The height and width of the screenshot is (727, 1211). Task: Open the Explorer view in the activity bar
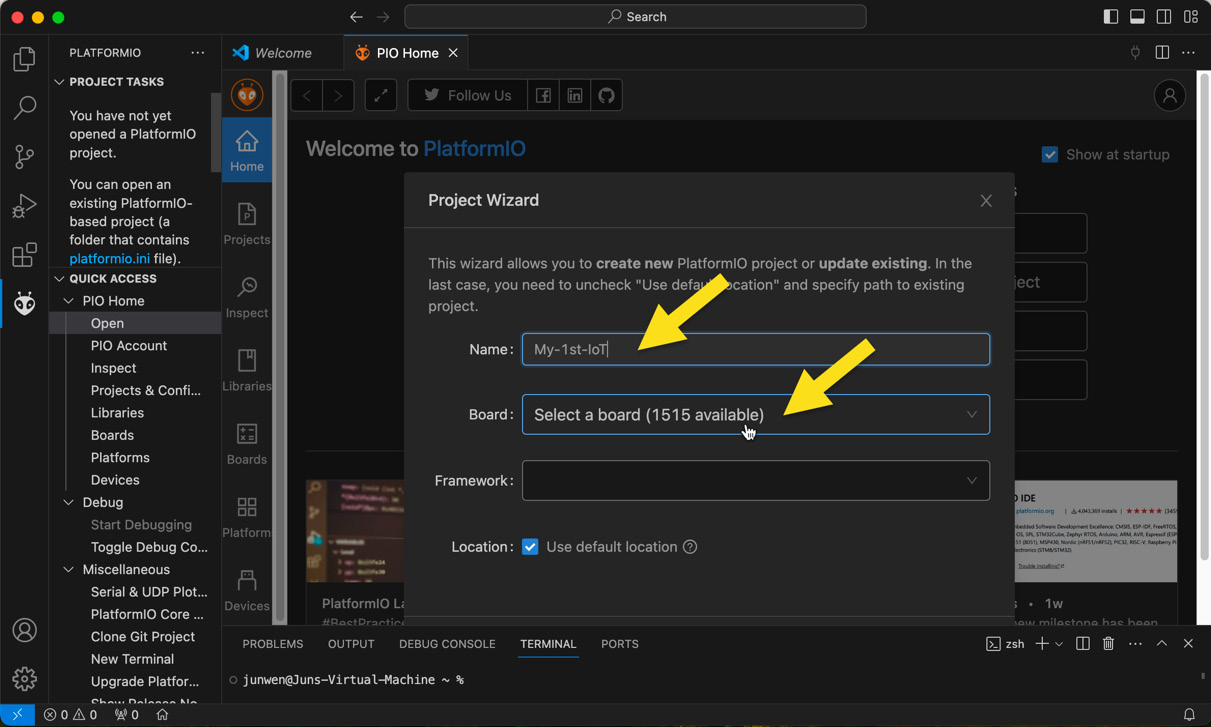(24, 59)
